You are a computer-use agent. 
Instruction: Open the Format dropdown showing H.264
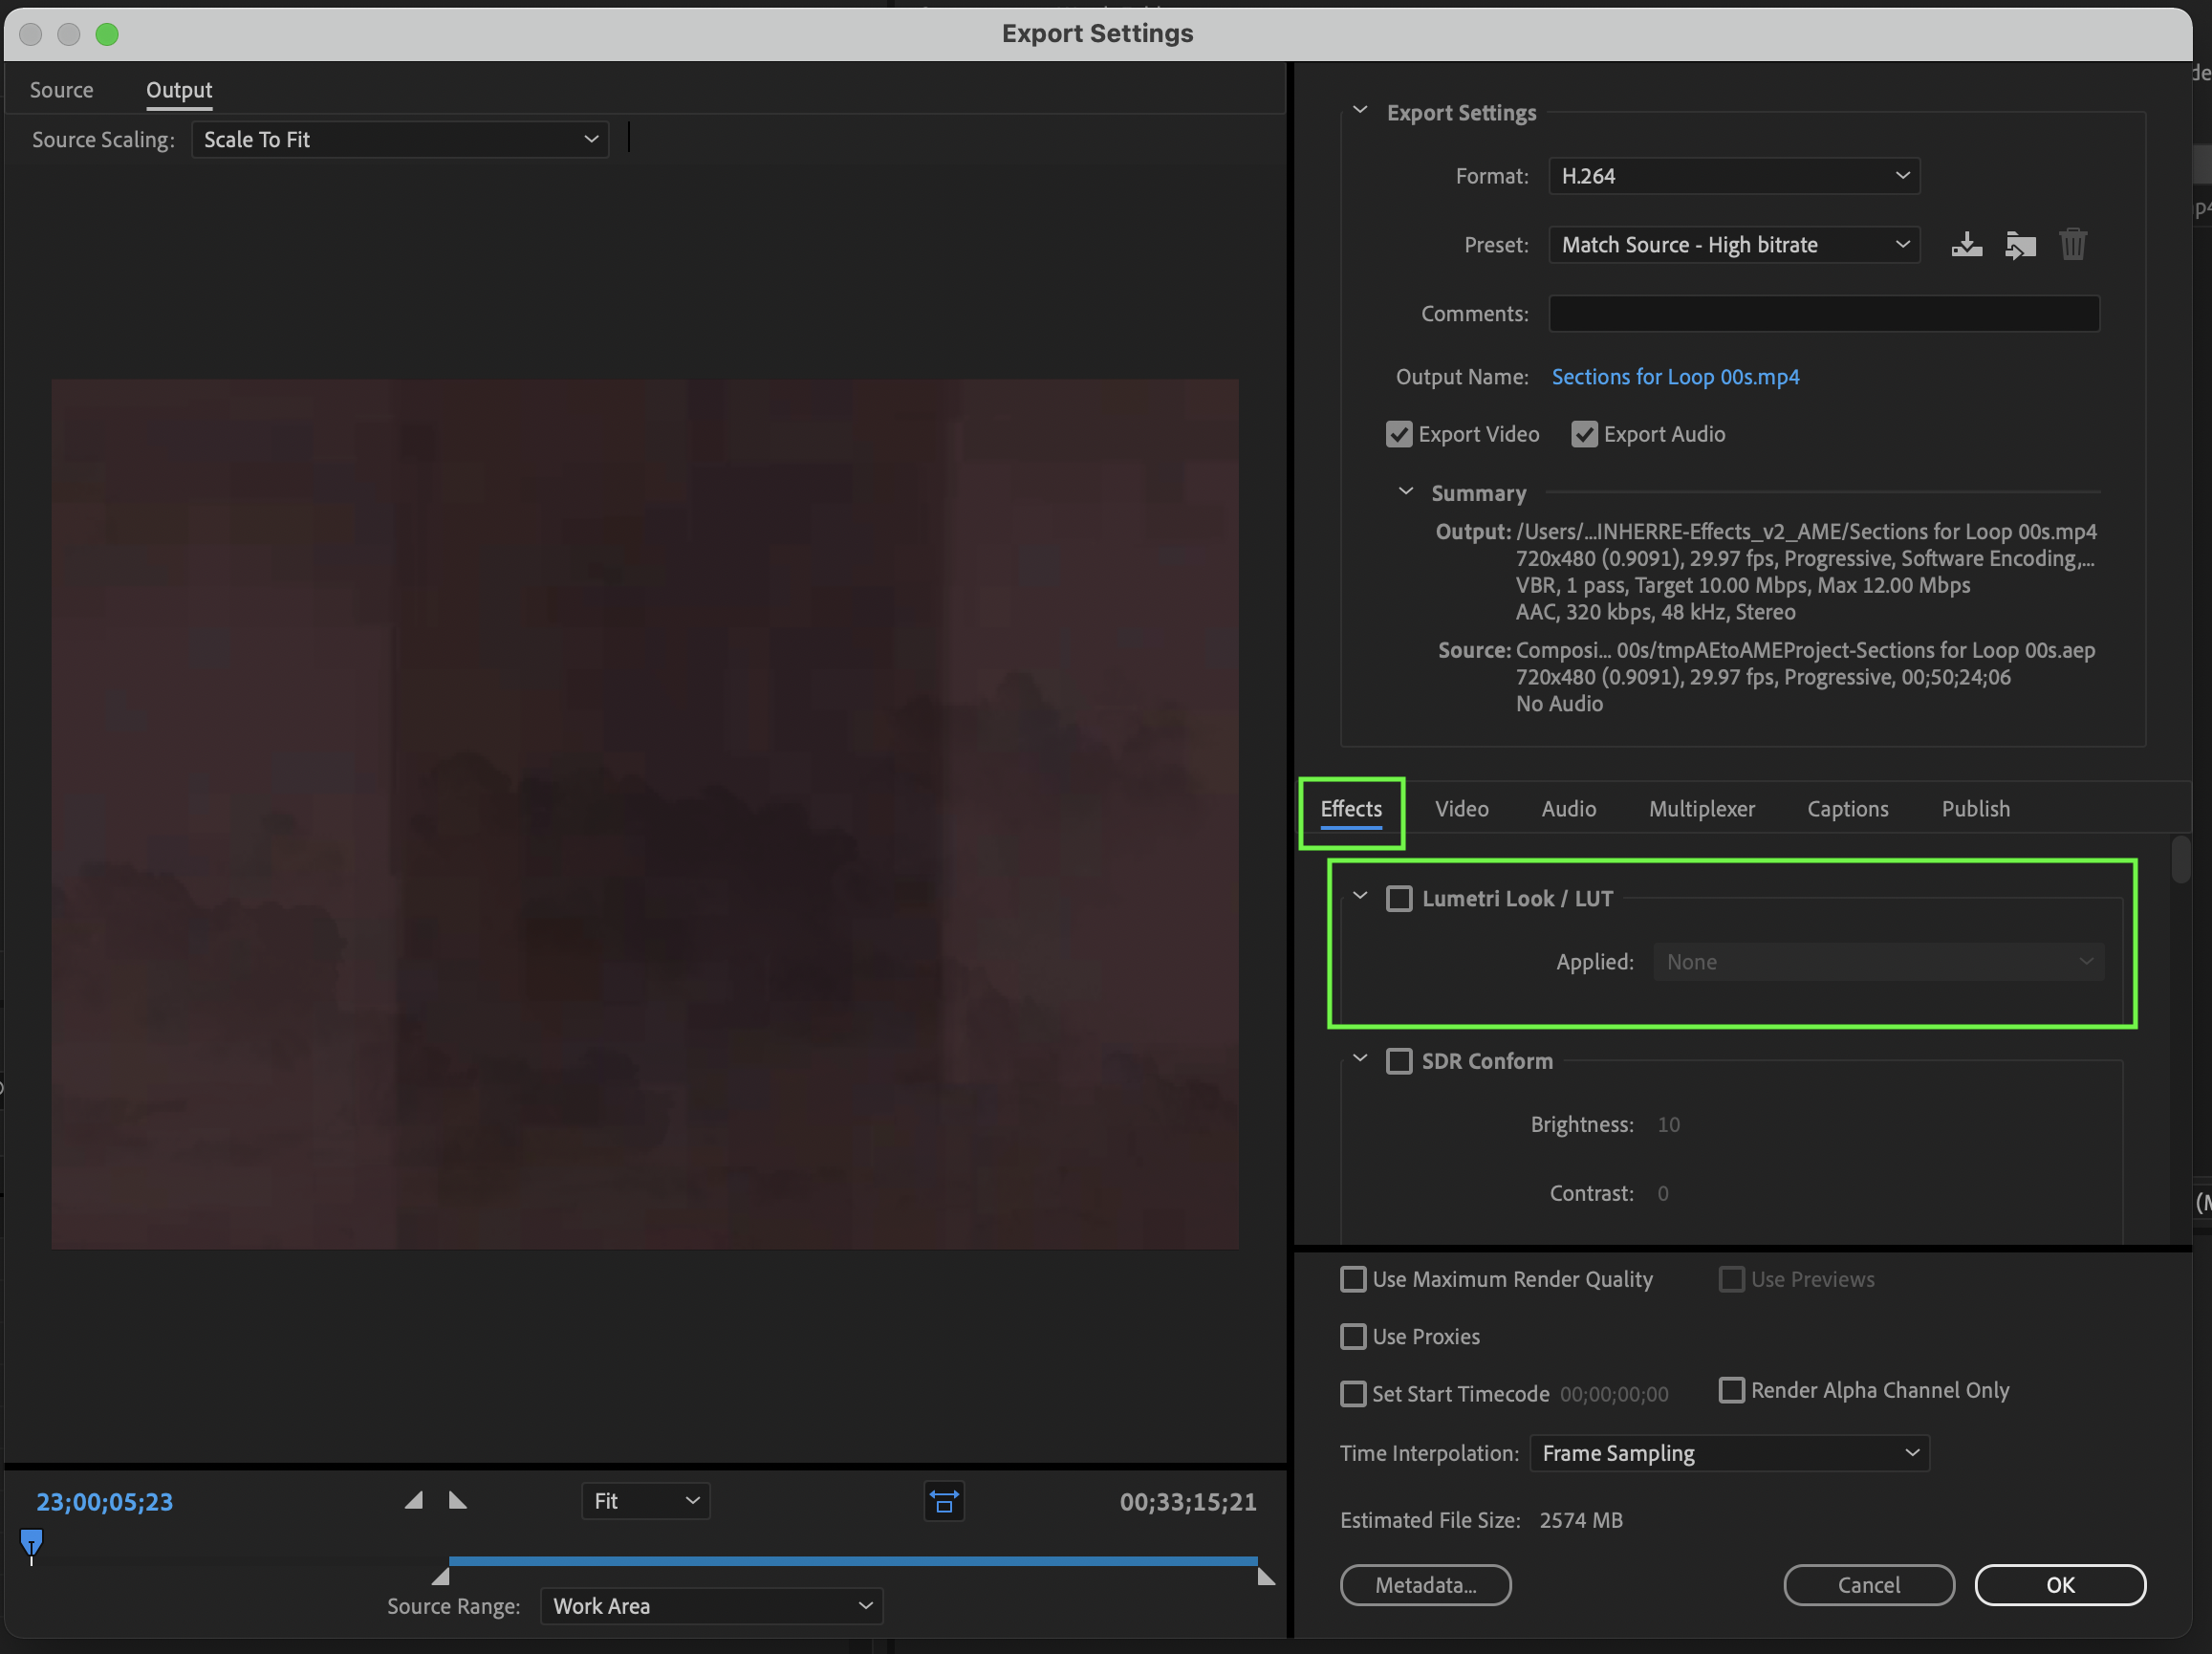click(1733, 176)
